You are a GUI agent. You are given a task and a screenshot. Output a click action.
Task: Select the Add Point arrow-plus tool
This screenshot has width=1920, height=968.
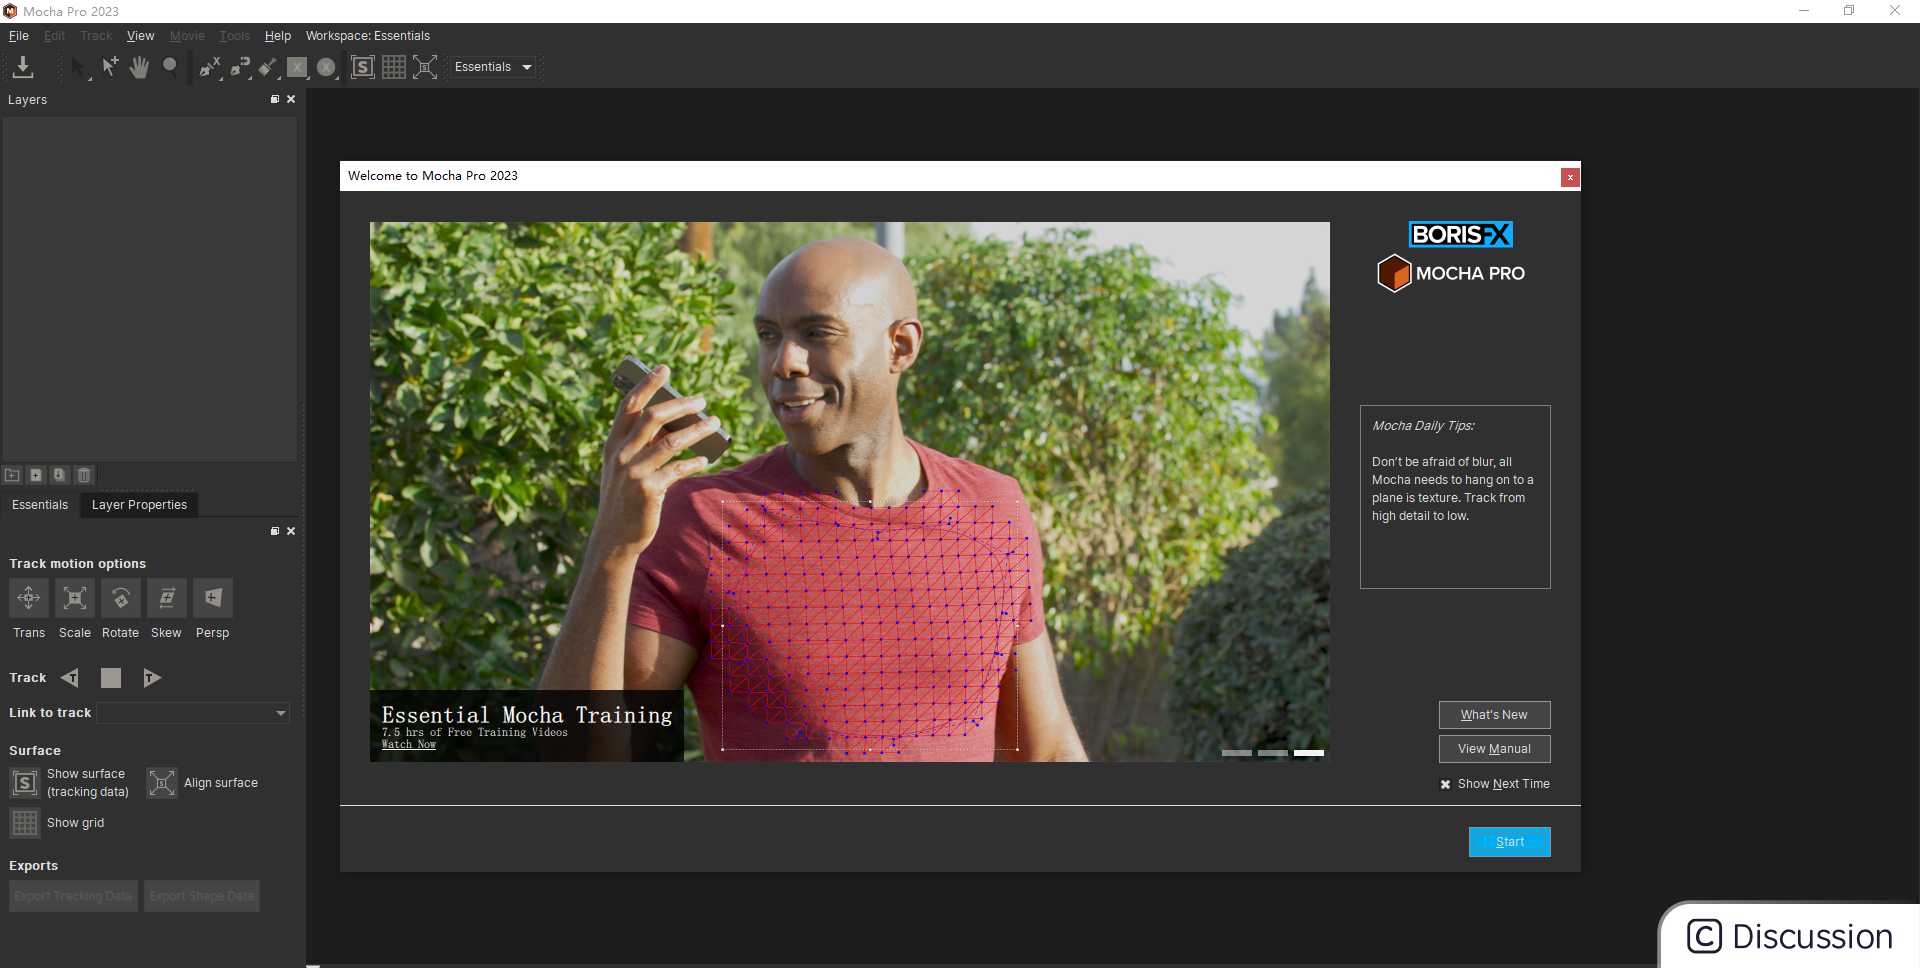click(x=110, y=67)
